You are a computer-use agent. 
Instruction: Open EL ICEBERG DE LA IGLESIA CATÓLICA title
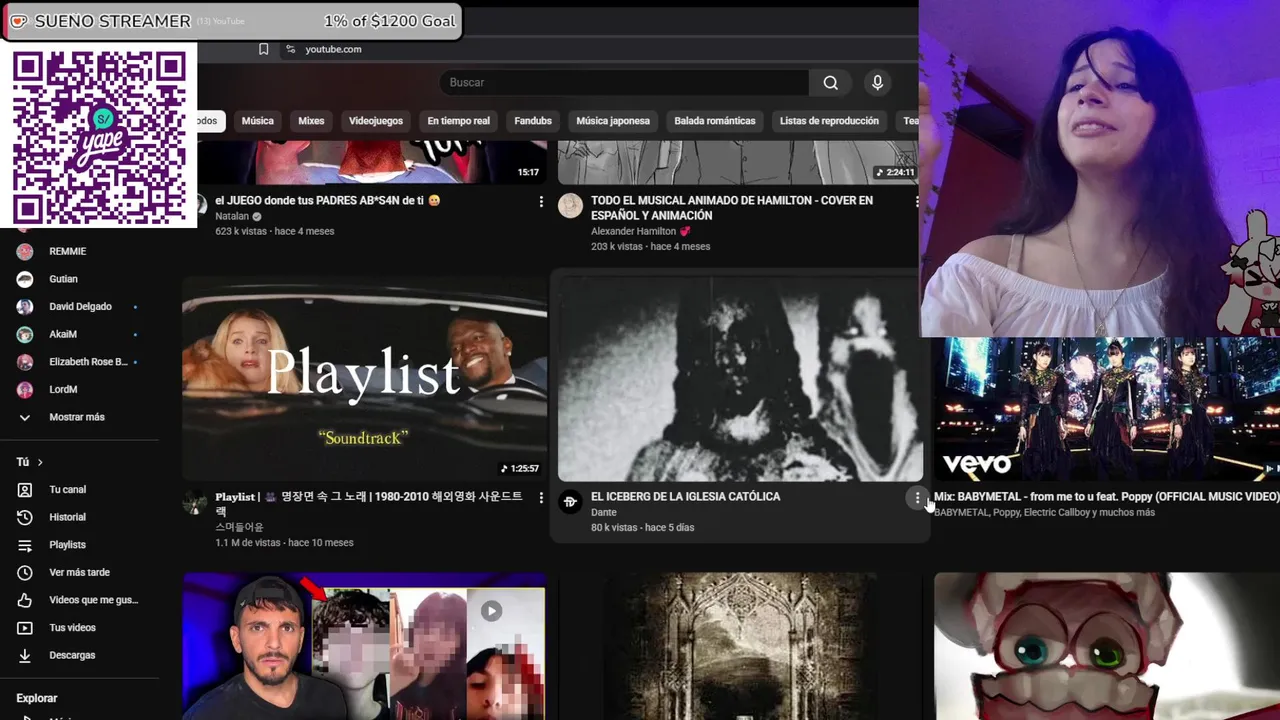coord(685,497)
